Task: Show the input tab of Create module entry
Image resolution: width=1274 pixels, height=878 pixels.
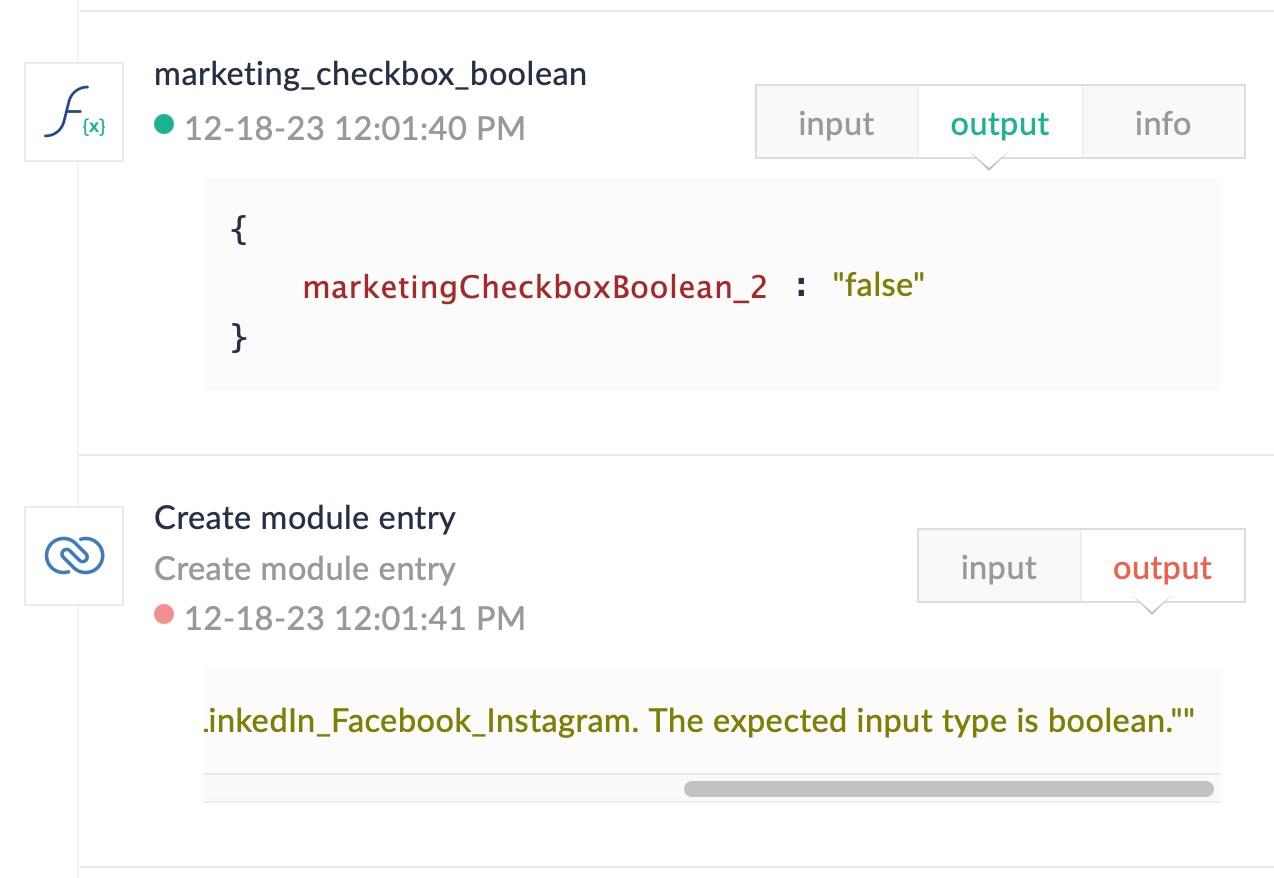Action: 998,567
